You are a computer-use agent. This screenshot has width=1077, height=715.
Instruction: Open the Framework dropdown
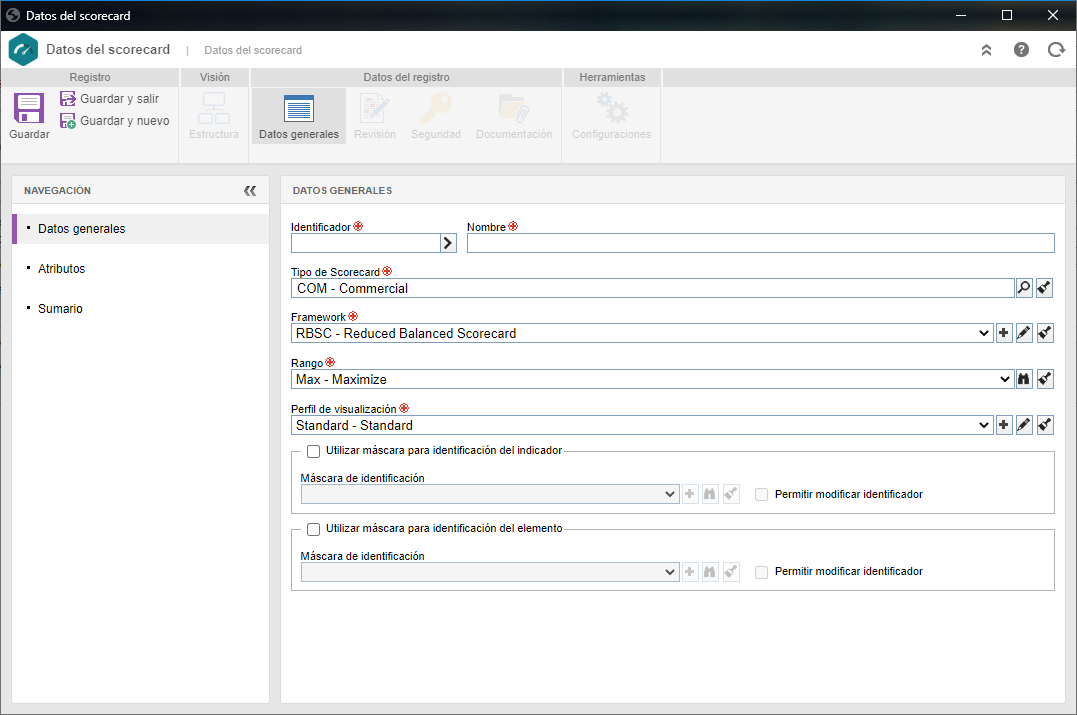click(642, 333)
